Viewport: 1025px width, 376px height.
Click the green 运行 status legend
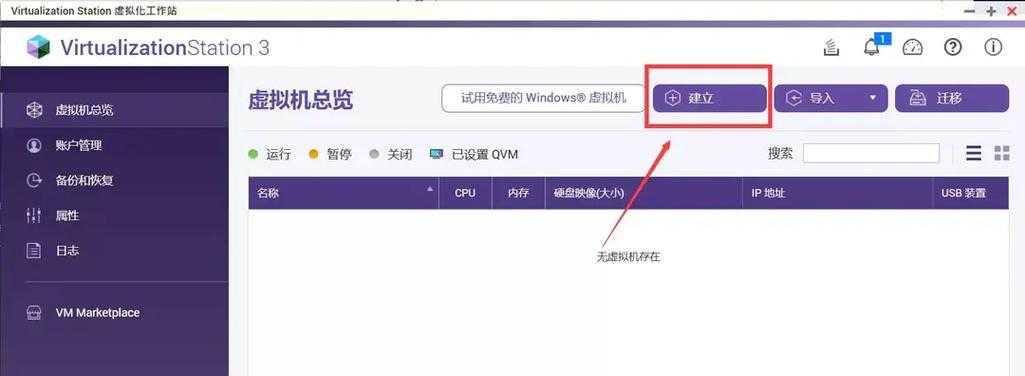coord(269,154)
